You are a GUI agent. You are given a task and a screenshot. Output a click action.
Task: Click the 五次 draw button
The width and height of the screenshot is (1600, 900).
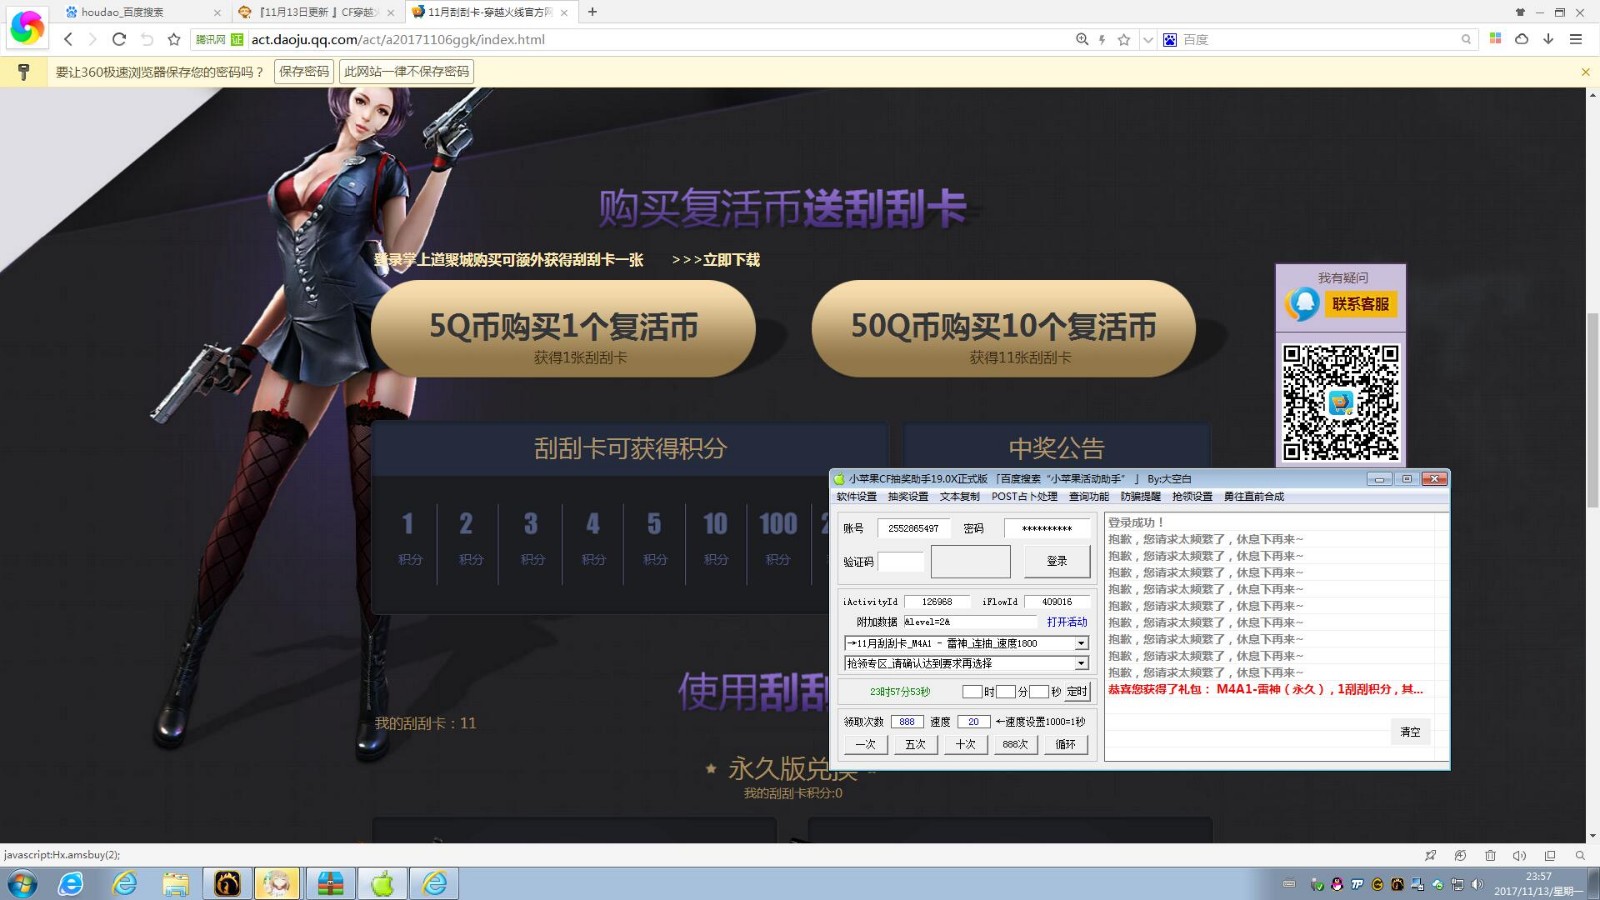click(915, 744)
